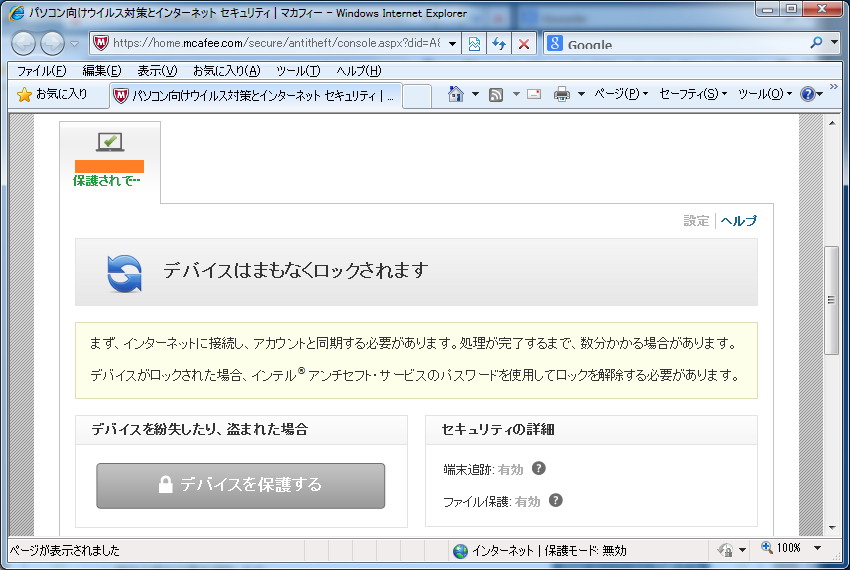Click the RSS feeds icon

pos(495,95)
